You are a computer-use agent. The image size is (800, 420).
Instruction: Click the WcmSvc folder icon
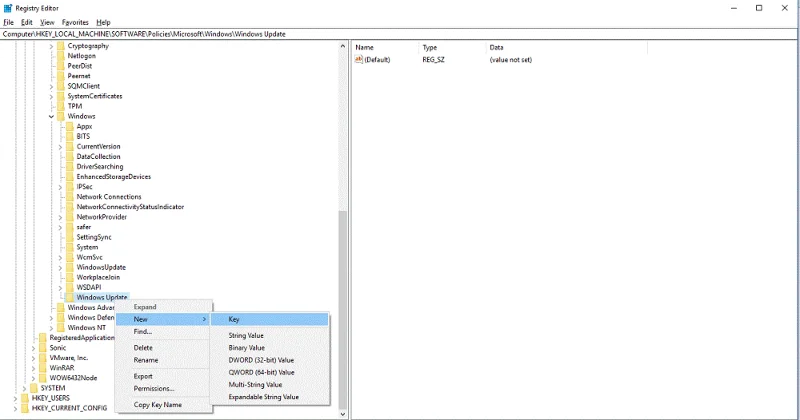[70, 257]
